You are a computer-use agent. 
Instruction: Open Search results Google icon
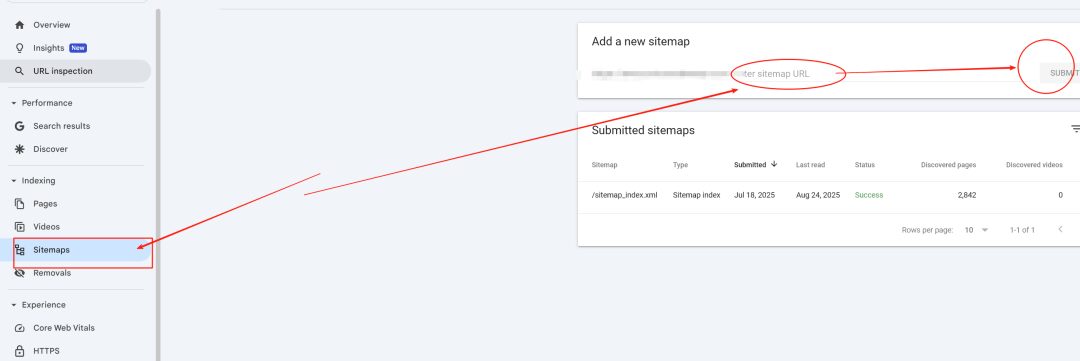click(19, 126)
